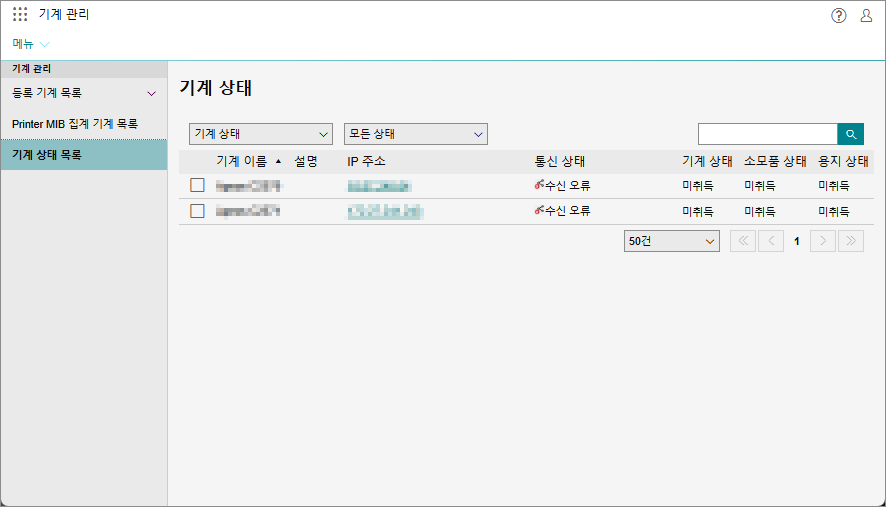Click the help question mark icon
This screenshot has width=886, height=507.
(838, 15)
